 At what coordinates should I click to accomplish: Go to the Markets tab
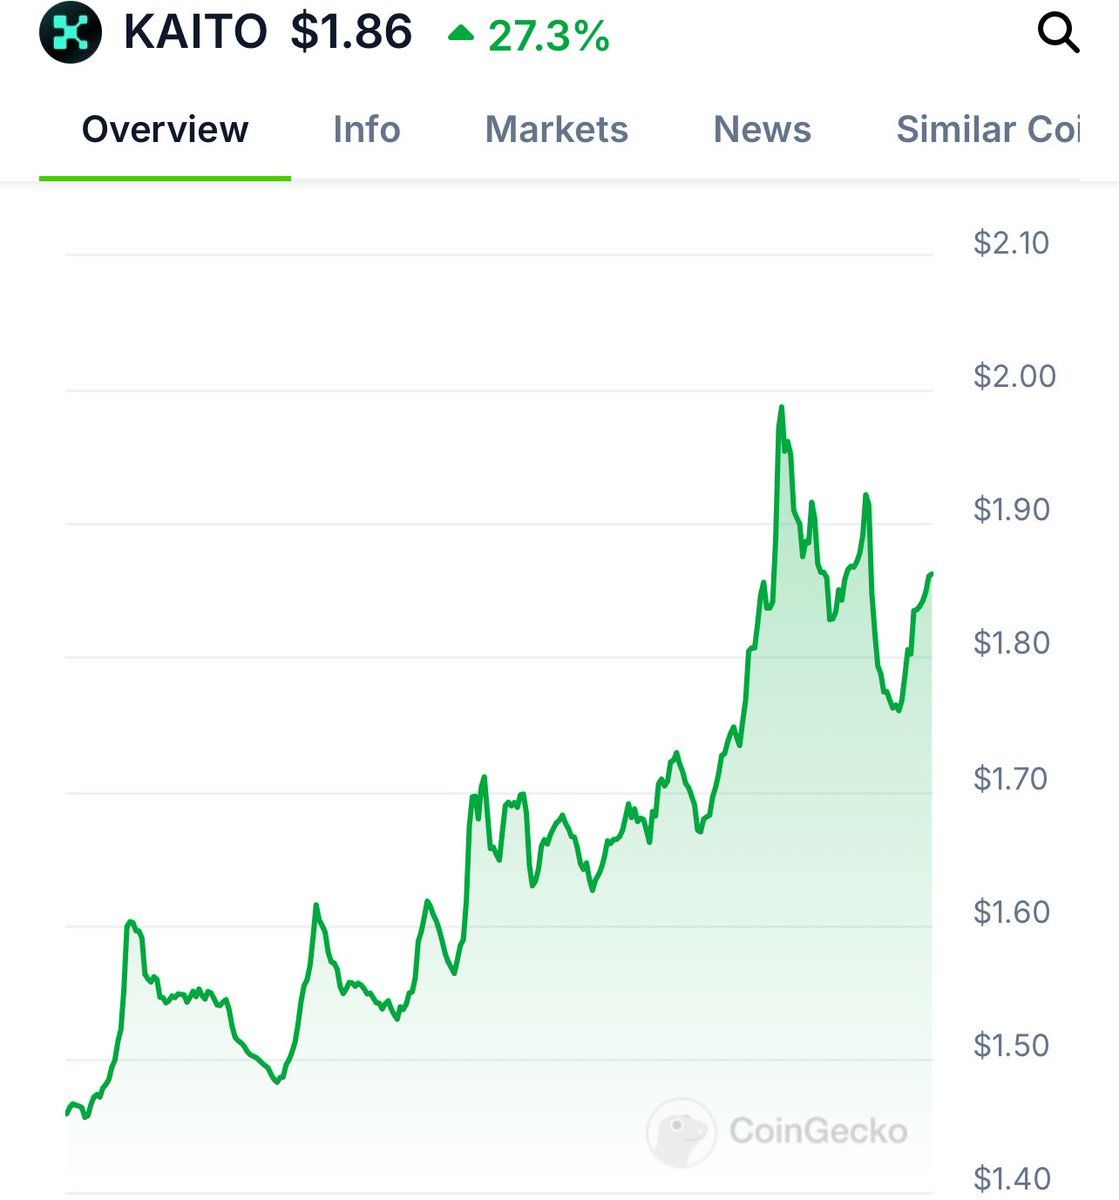click(557, 129)
